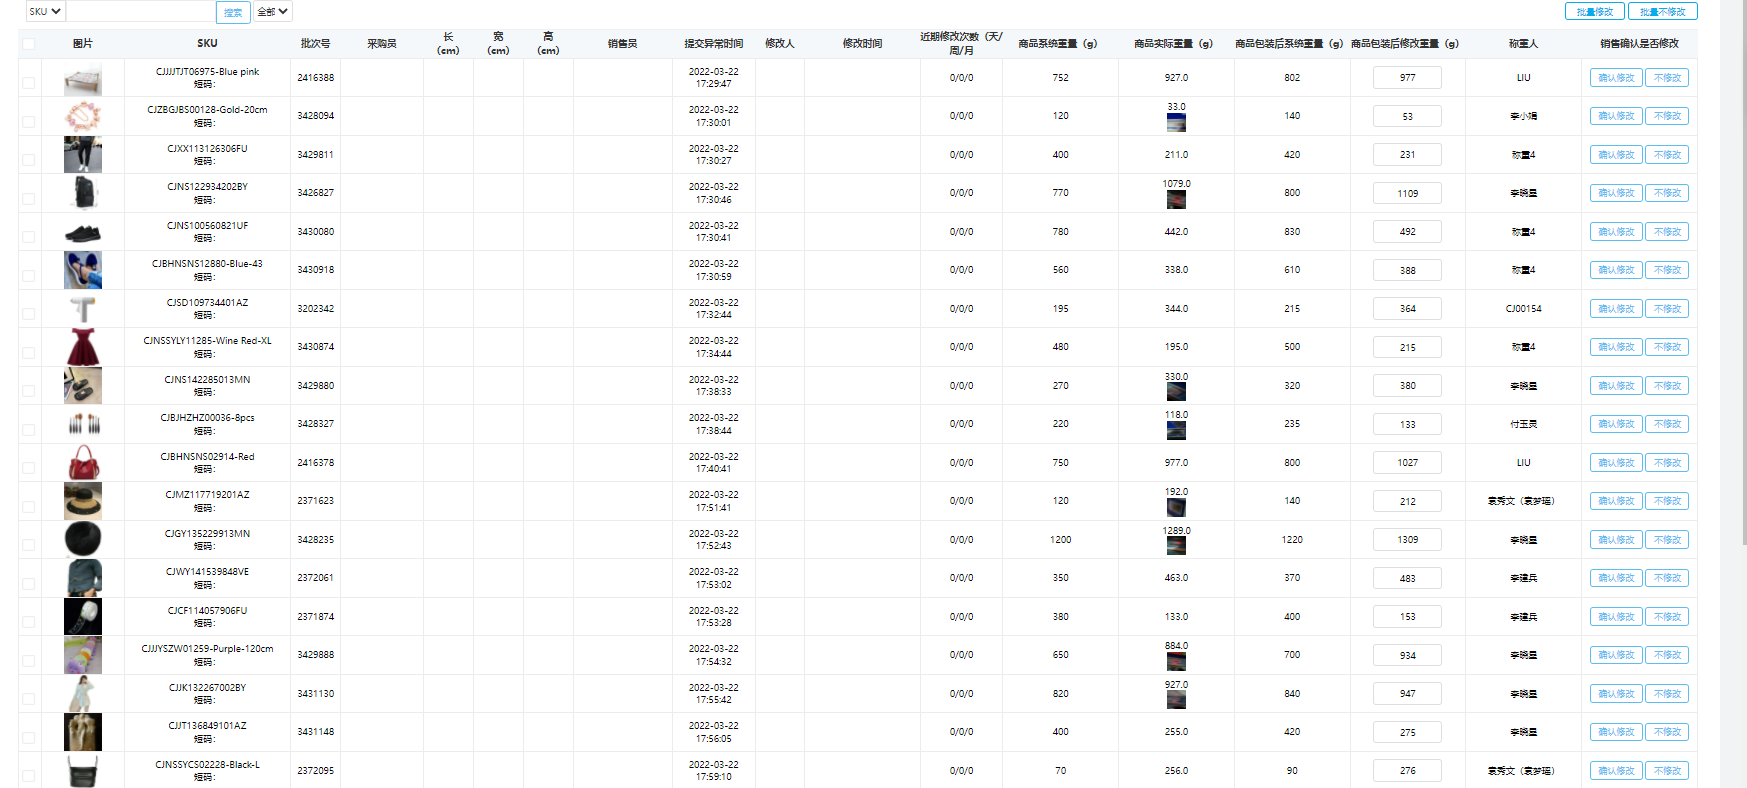Click the 搜索 search button
1747x788 pixels.
[x=233, y=12]
